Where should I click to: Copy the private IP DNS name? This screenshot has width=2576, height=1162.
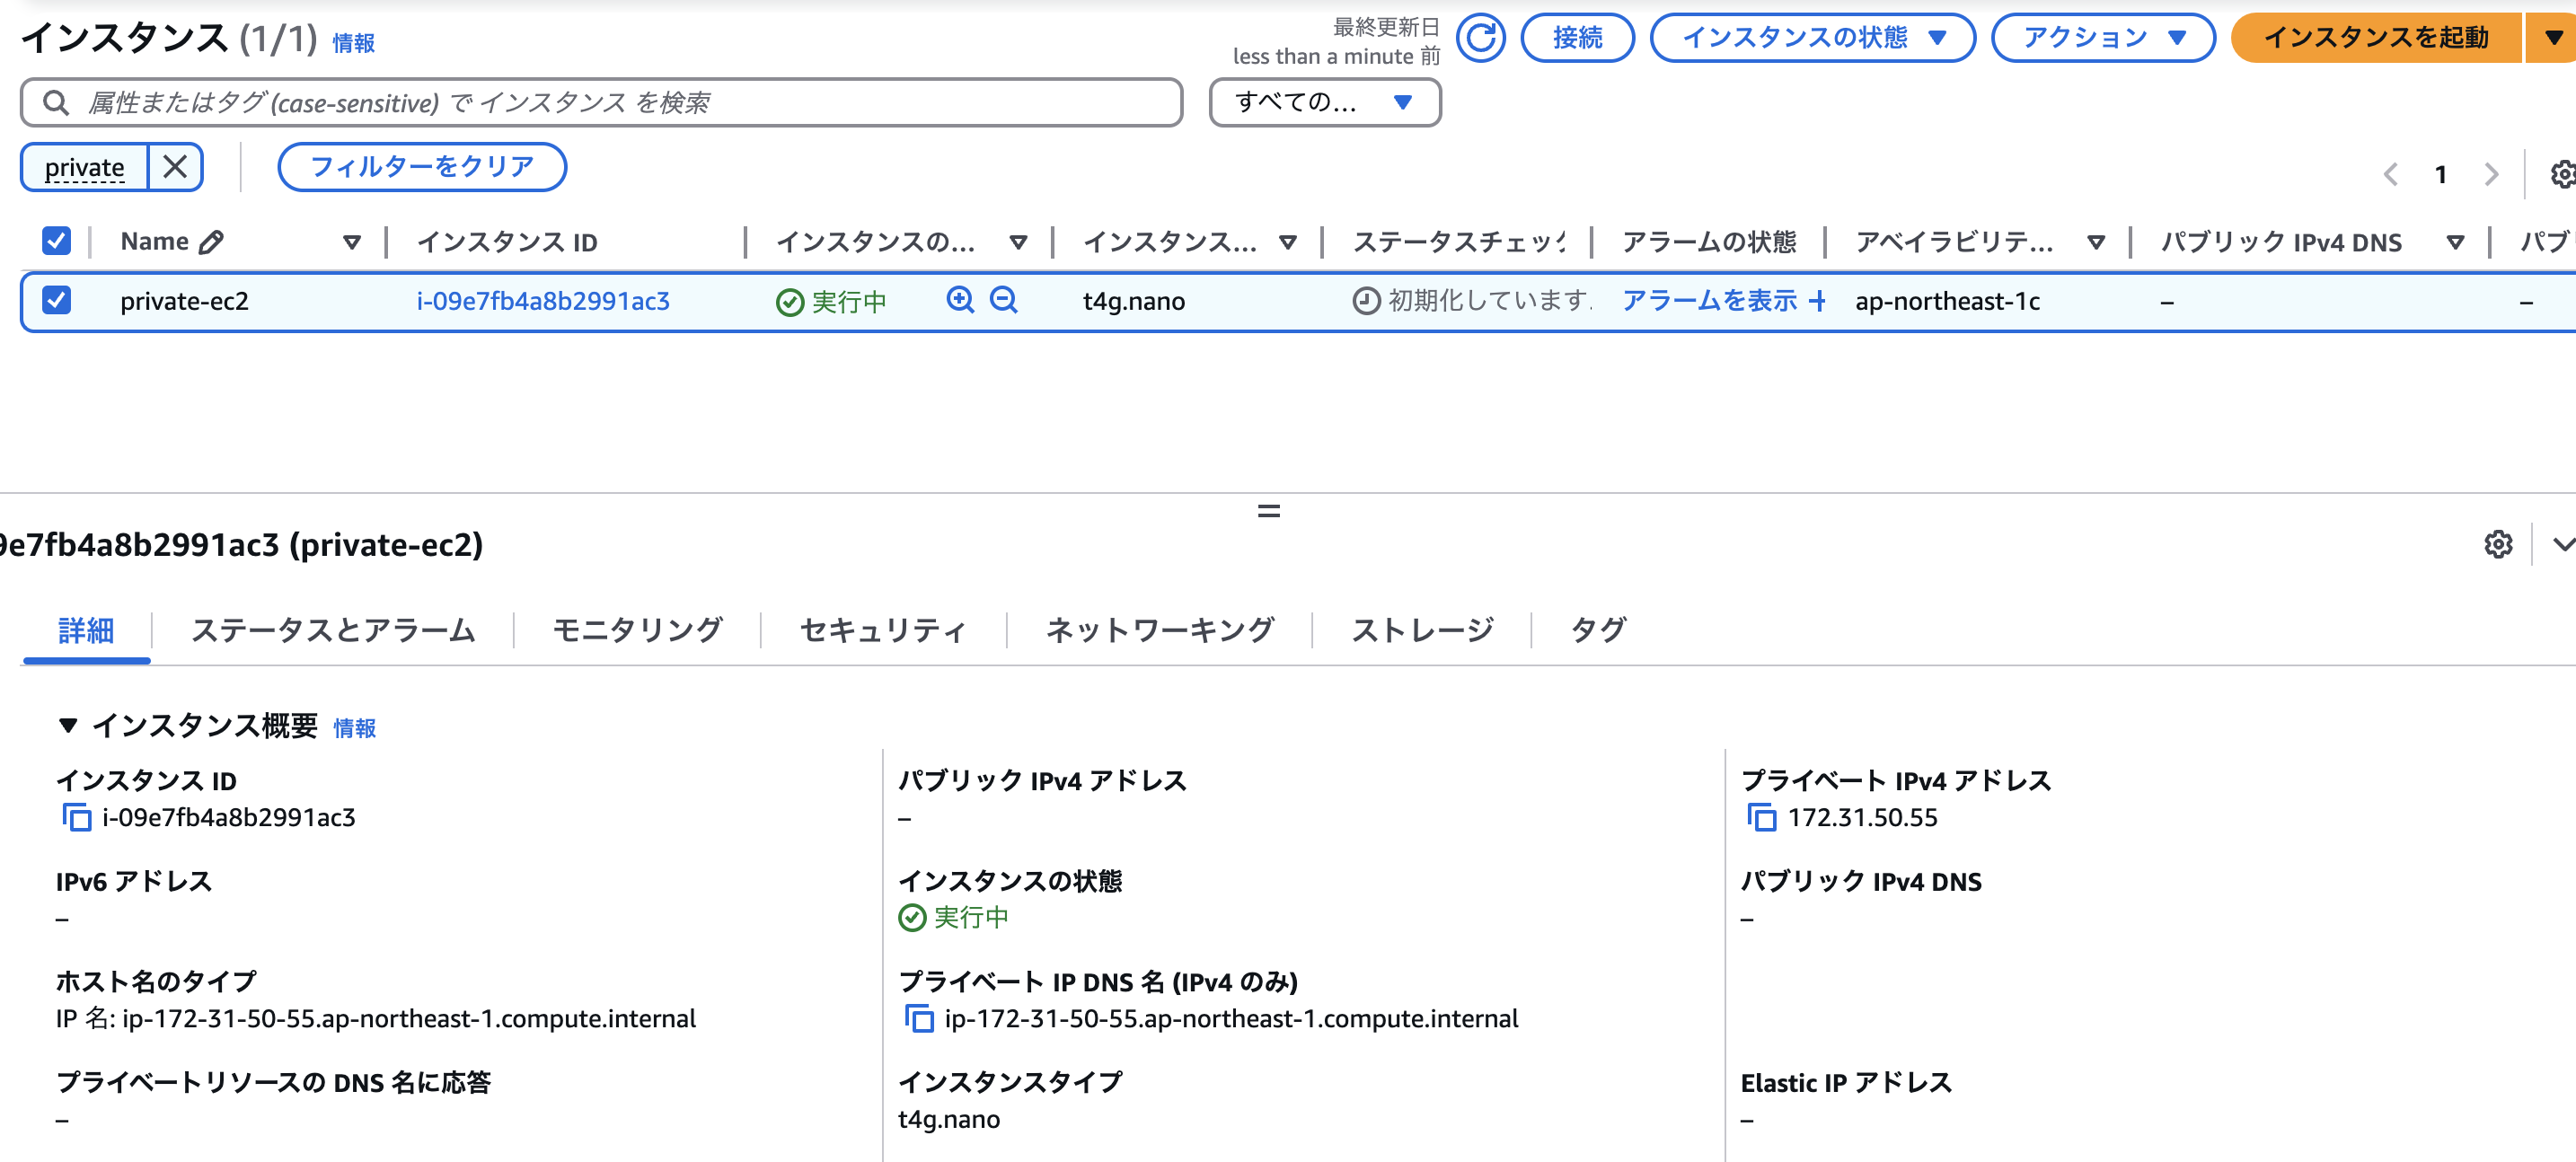click(919, 1018)
